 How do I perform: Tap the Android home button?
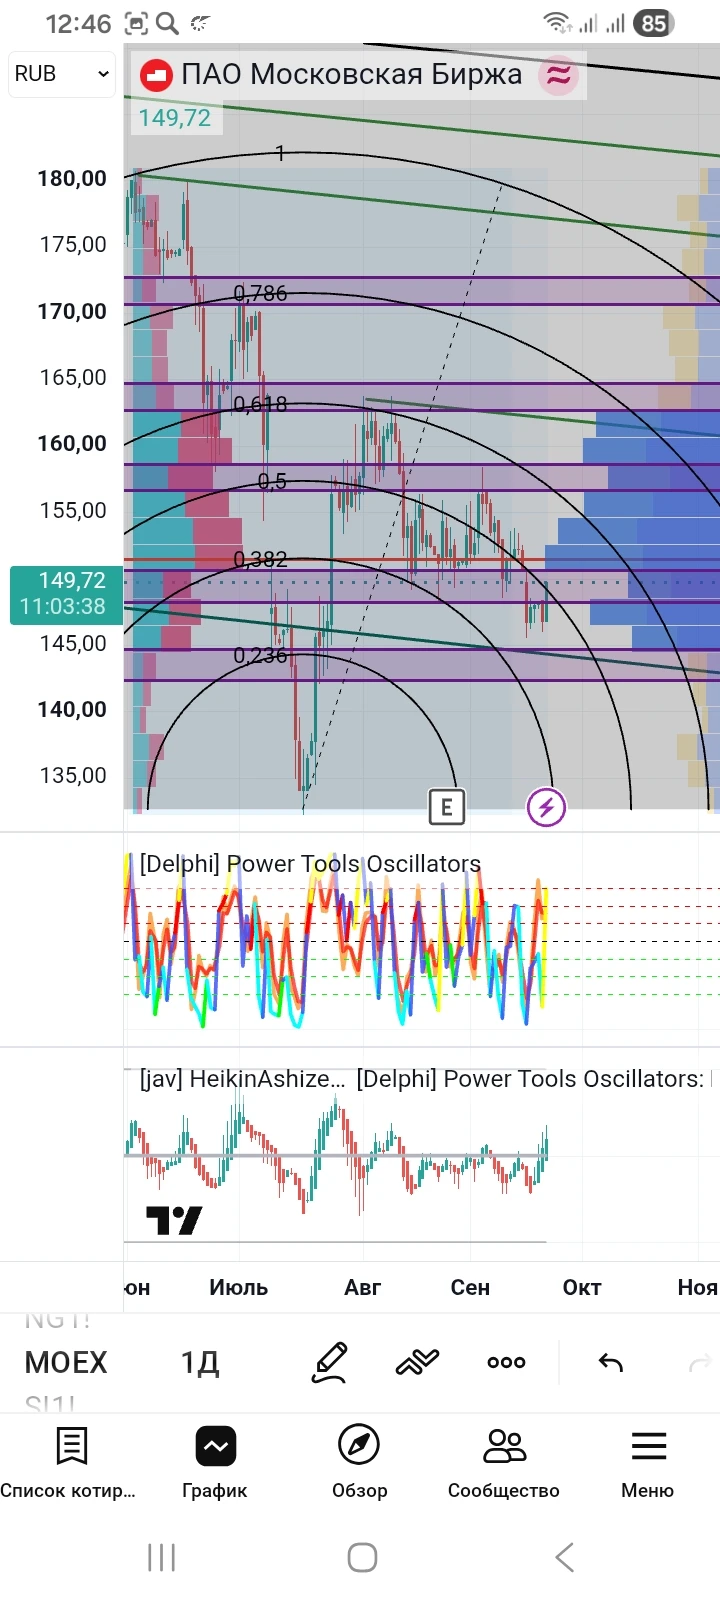(x=362, y=1557)
